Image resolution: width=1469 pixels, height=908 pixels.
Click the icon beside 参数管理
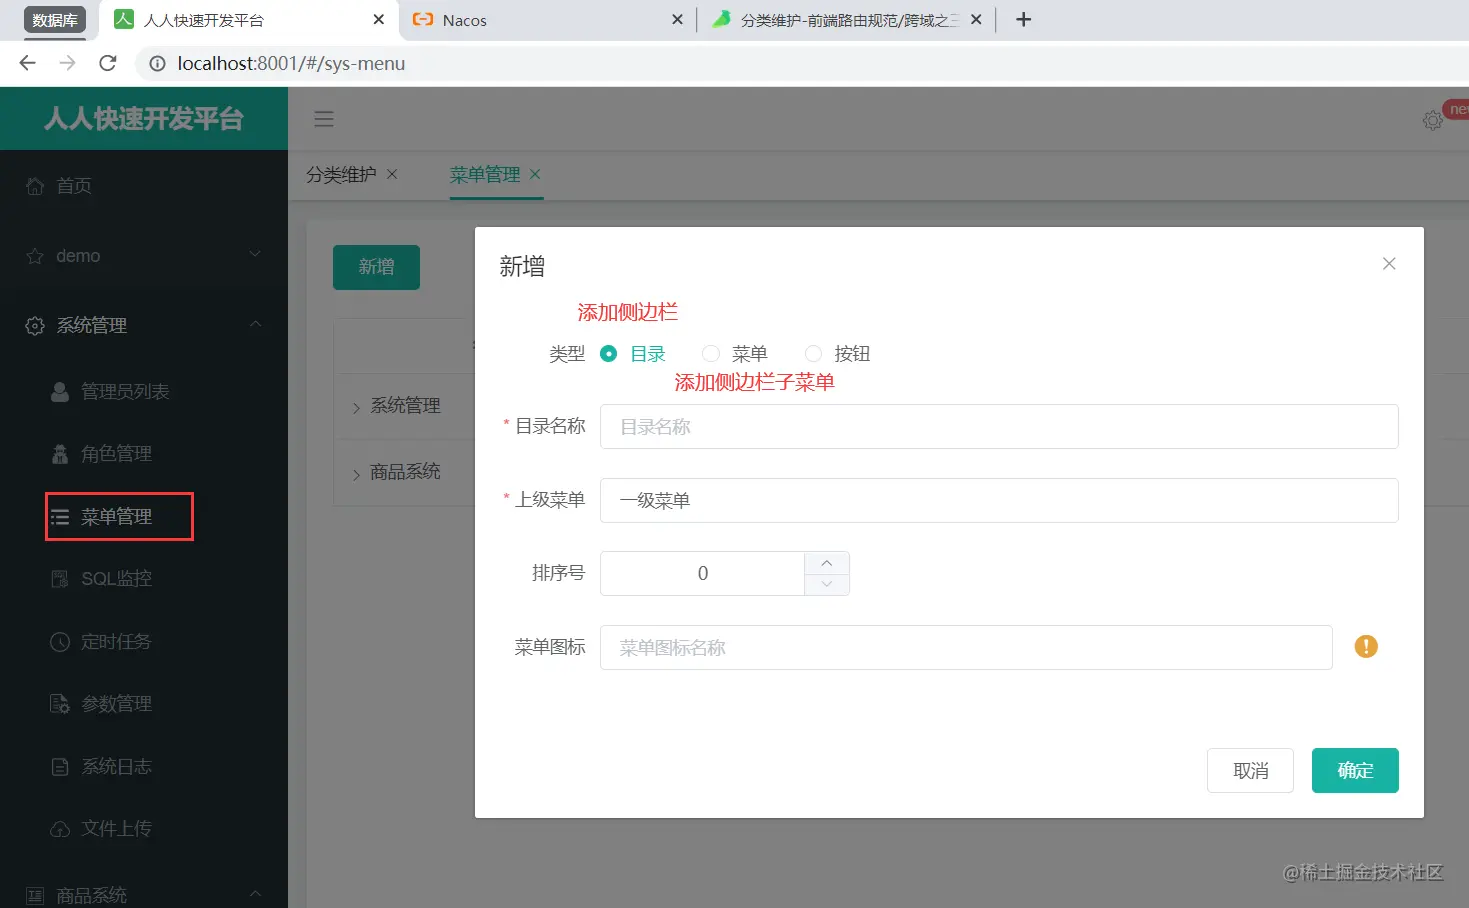click(x=60, y=704)
